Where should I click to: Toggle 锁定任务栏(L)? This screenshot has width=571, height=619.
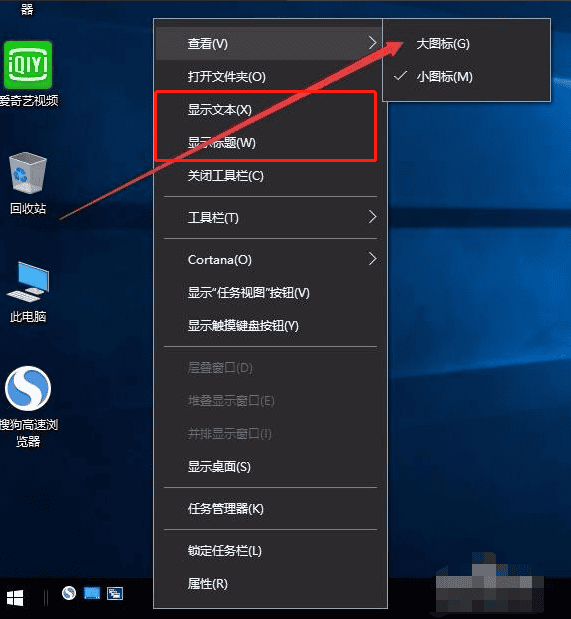click(268, 551)
